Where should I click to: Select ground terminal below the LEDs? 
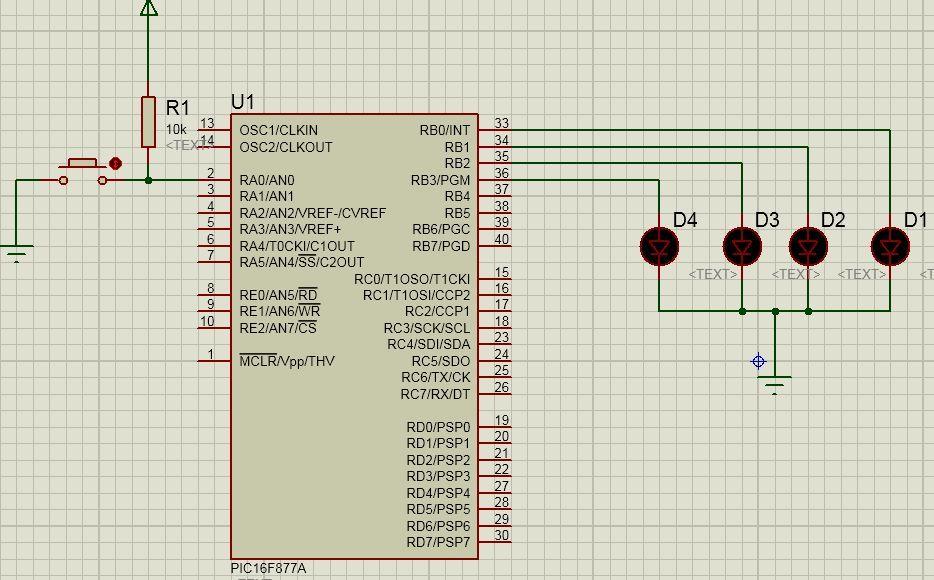pyautogui.click(x=774, y=385)
